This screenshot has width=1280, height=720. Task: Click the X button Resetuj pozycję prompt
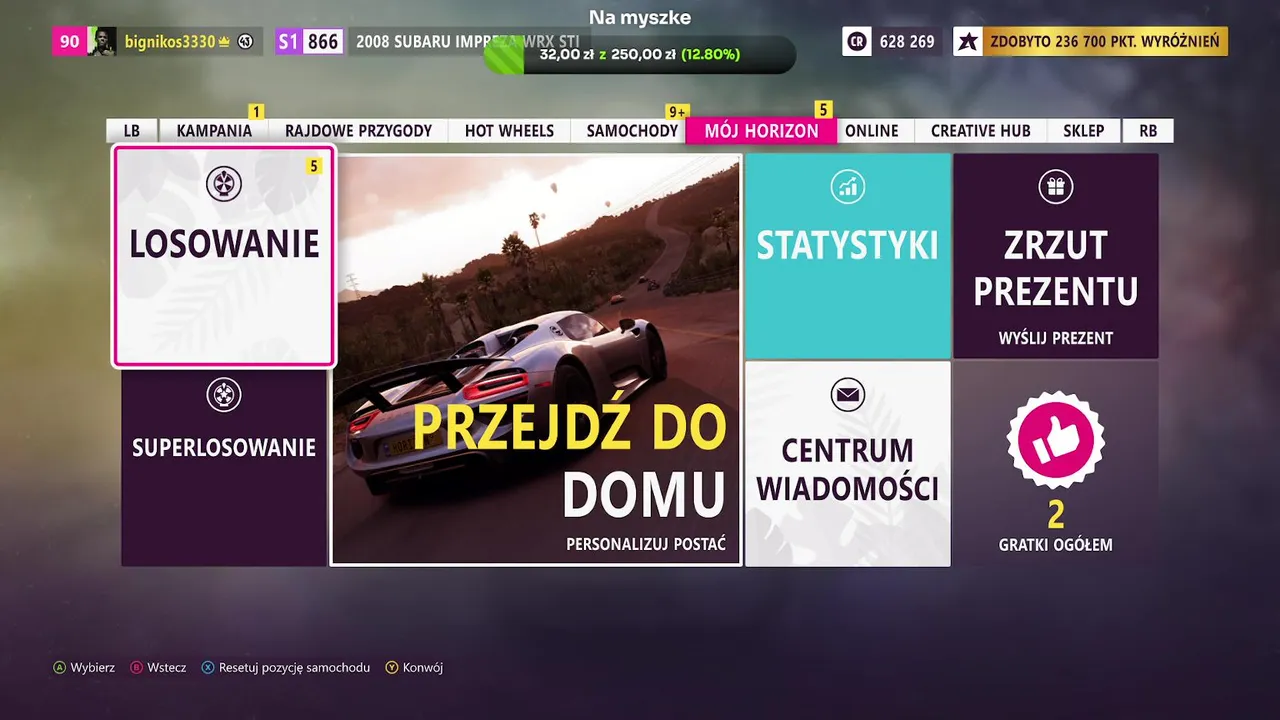click(x=286, y=668)
